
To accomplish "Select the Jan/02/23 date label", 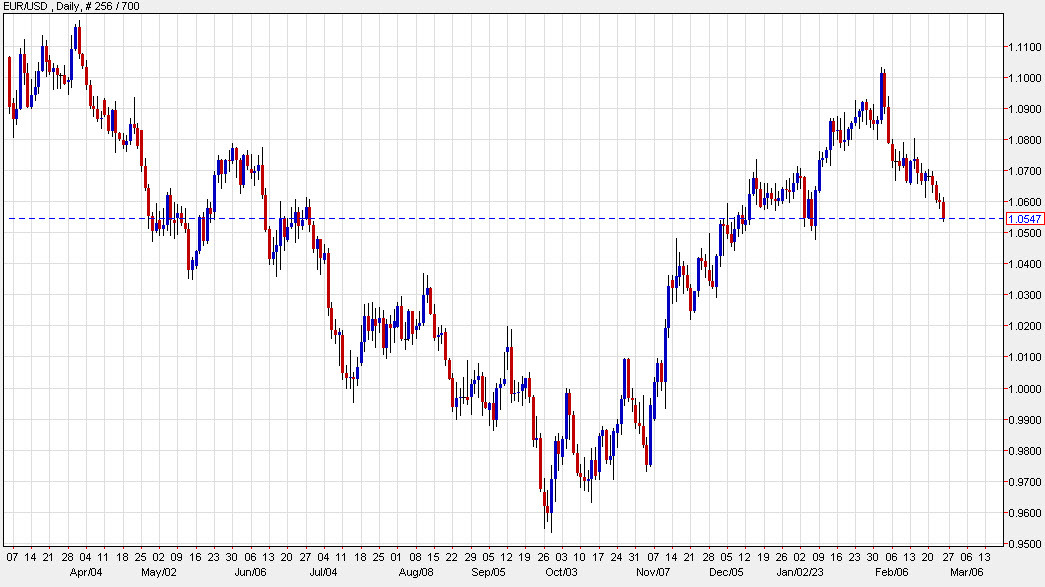I will (x=800, y=572).
